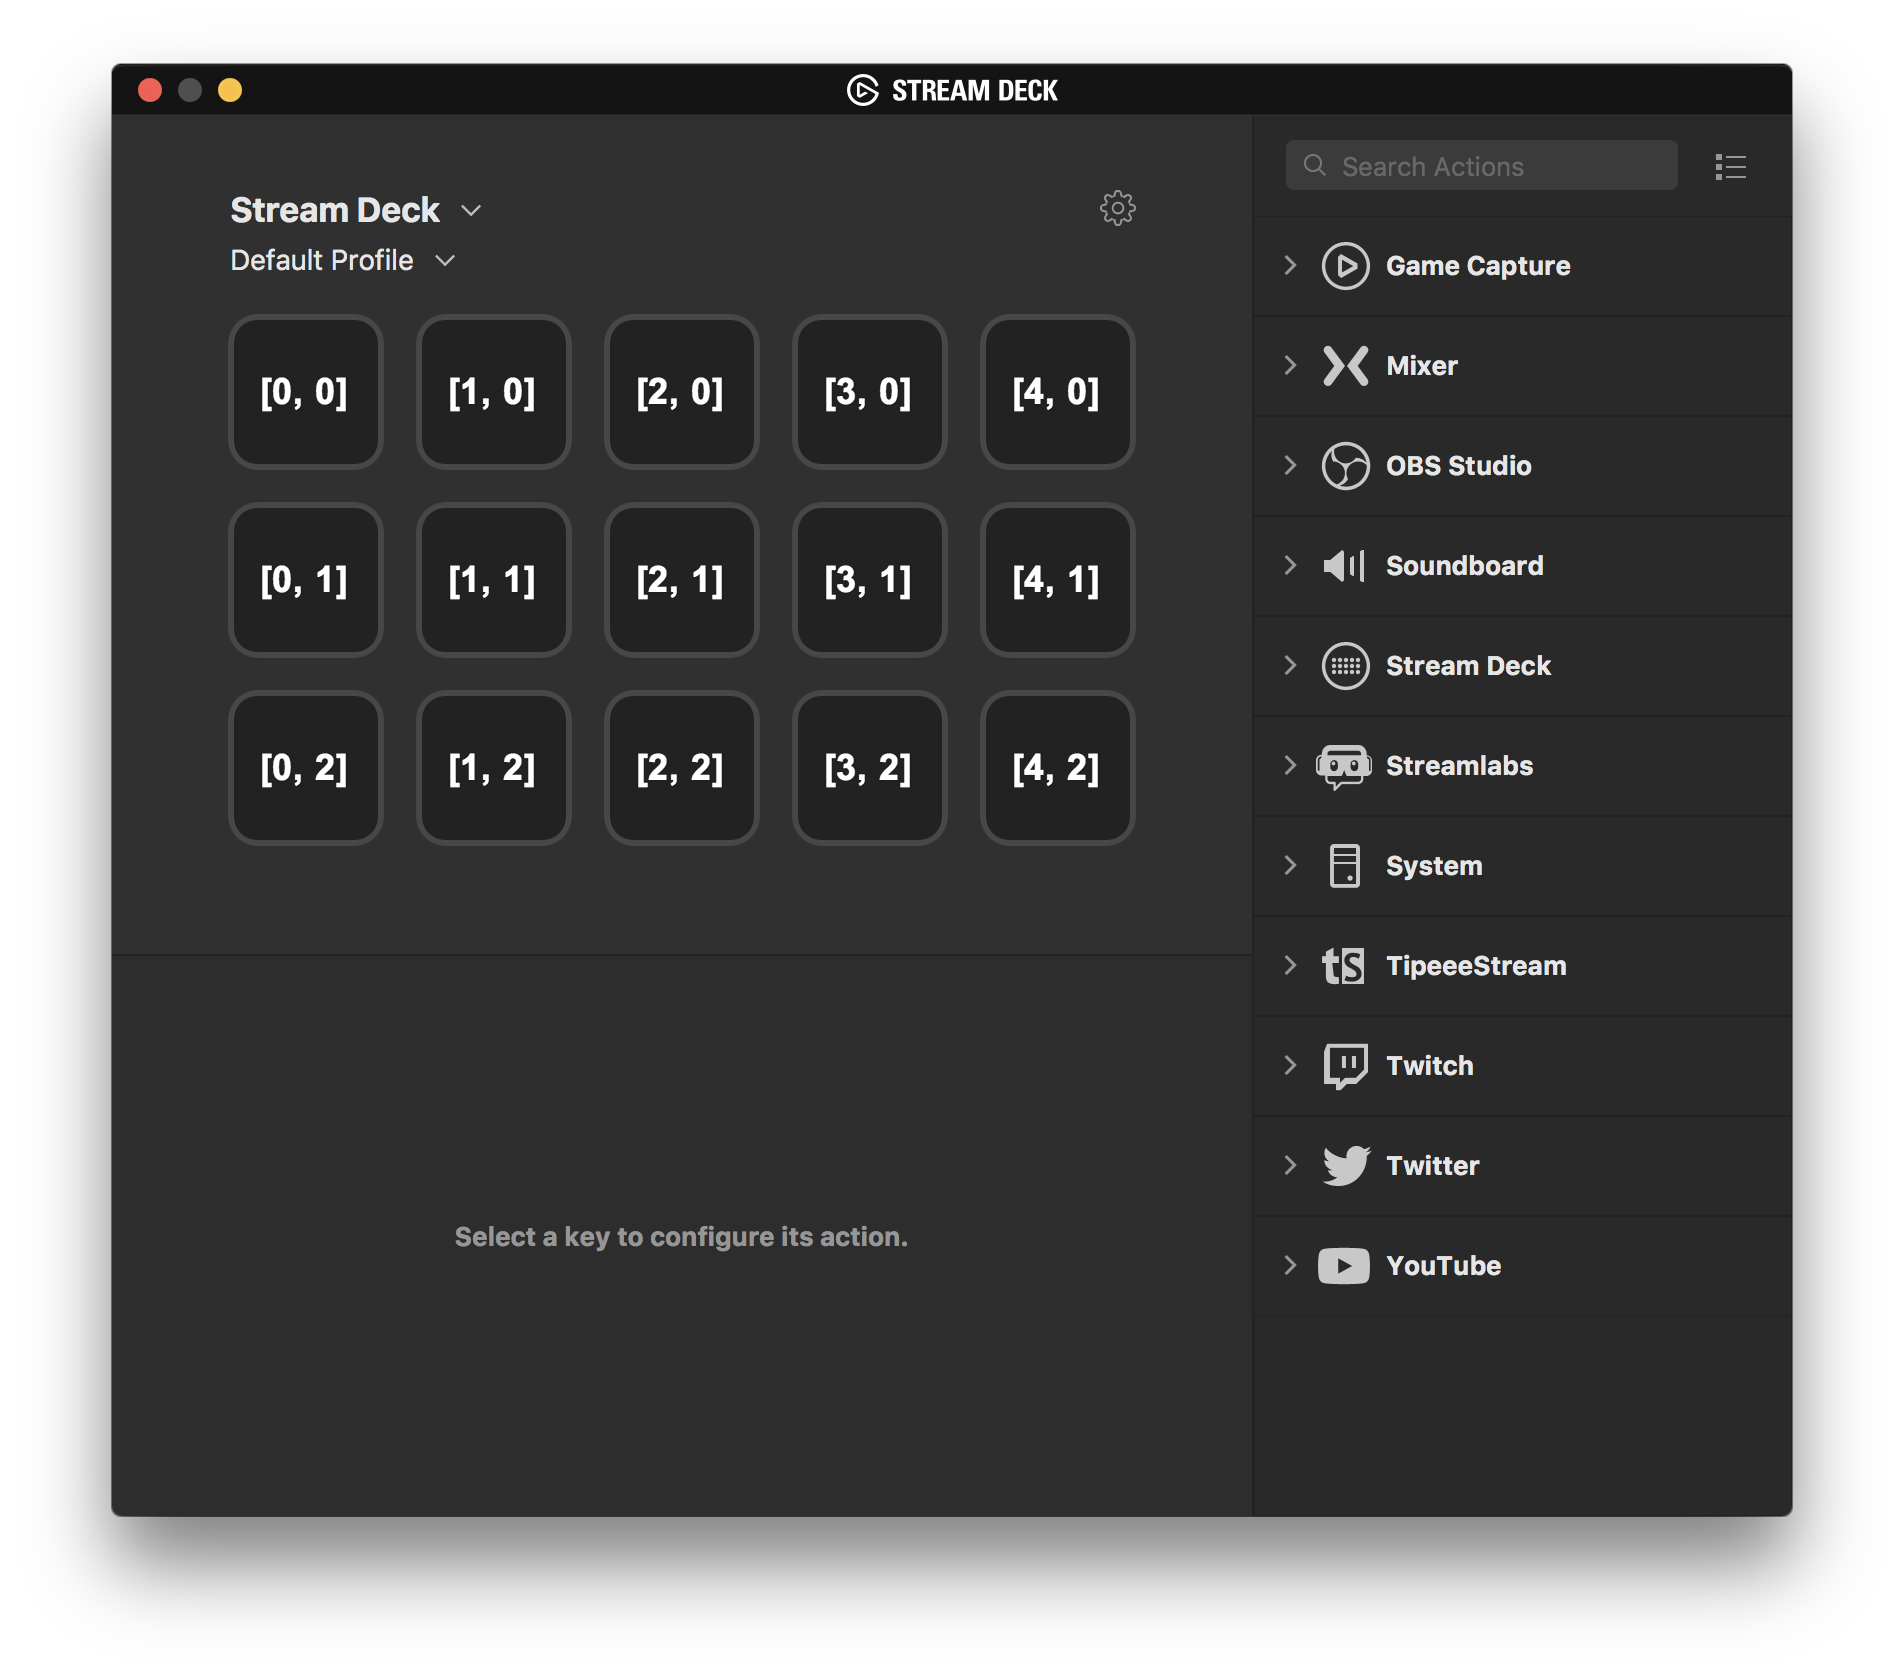The width and height of the screenshot is (1904, 1676).
Task: Click the Twitter bird icon
Action: [1345, 1166]
